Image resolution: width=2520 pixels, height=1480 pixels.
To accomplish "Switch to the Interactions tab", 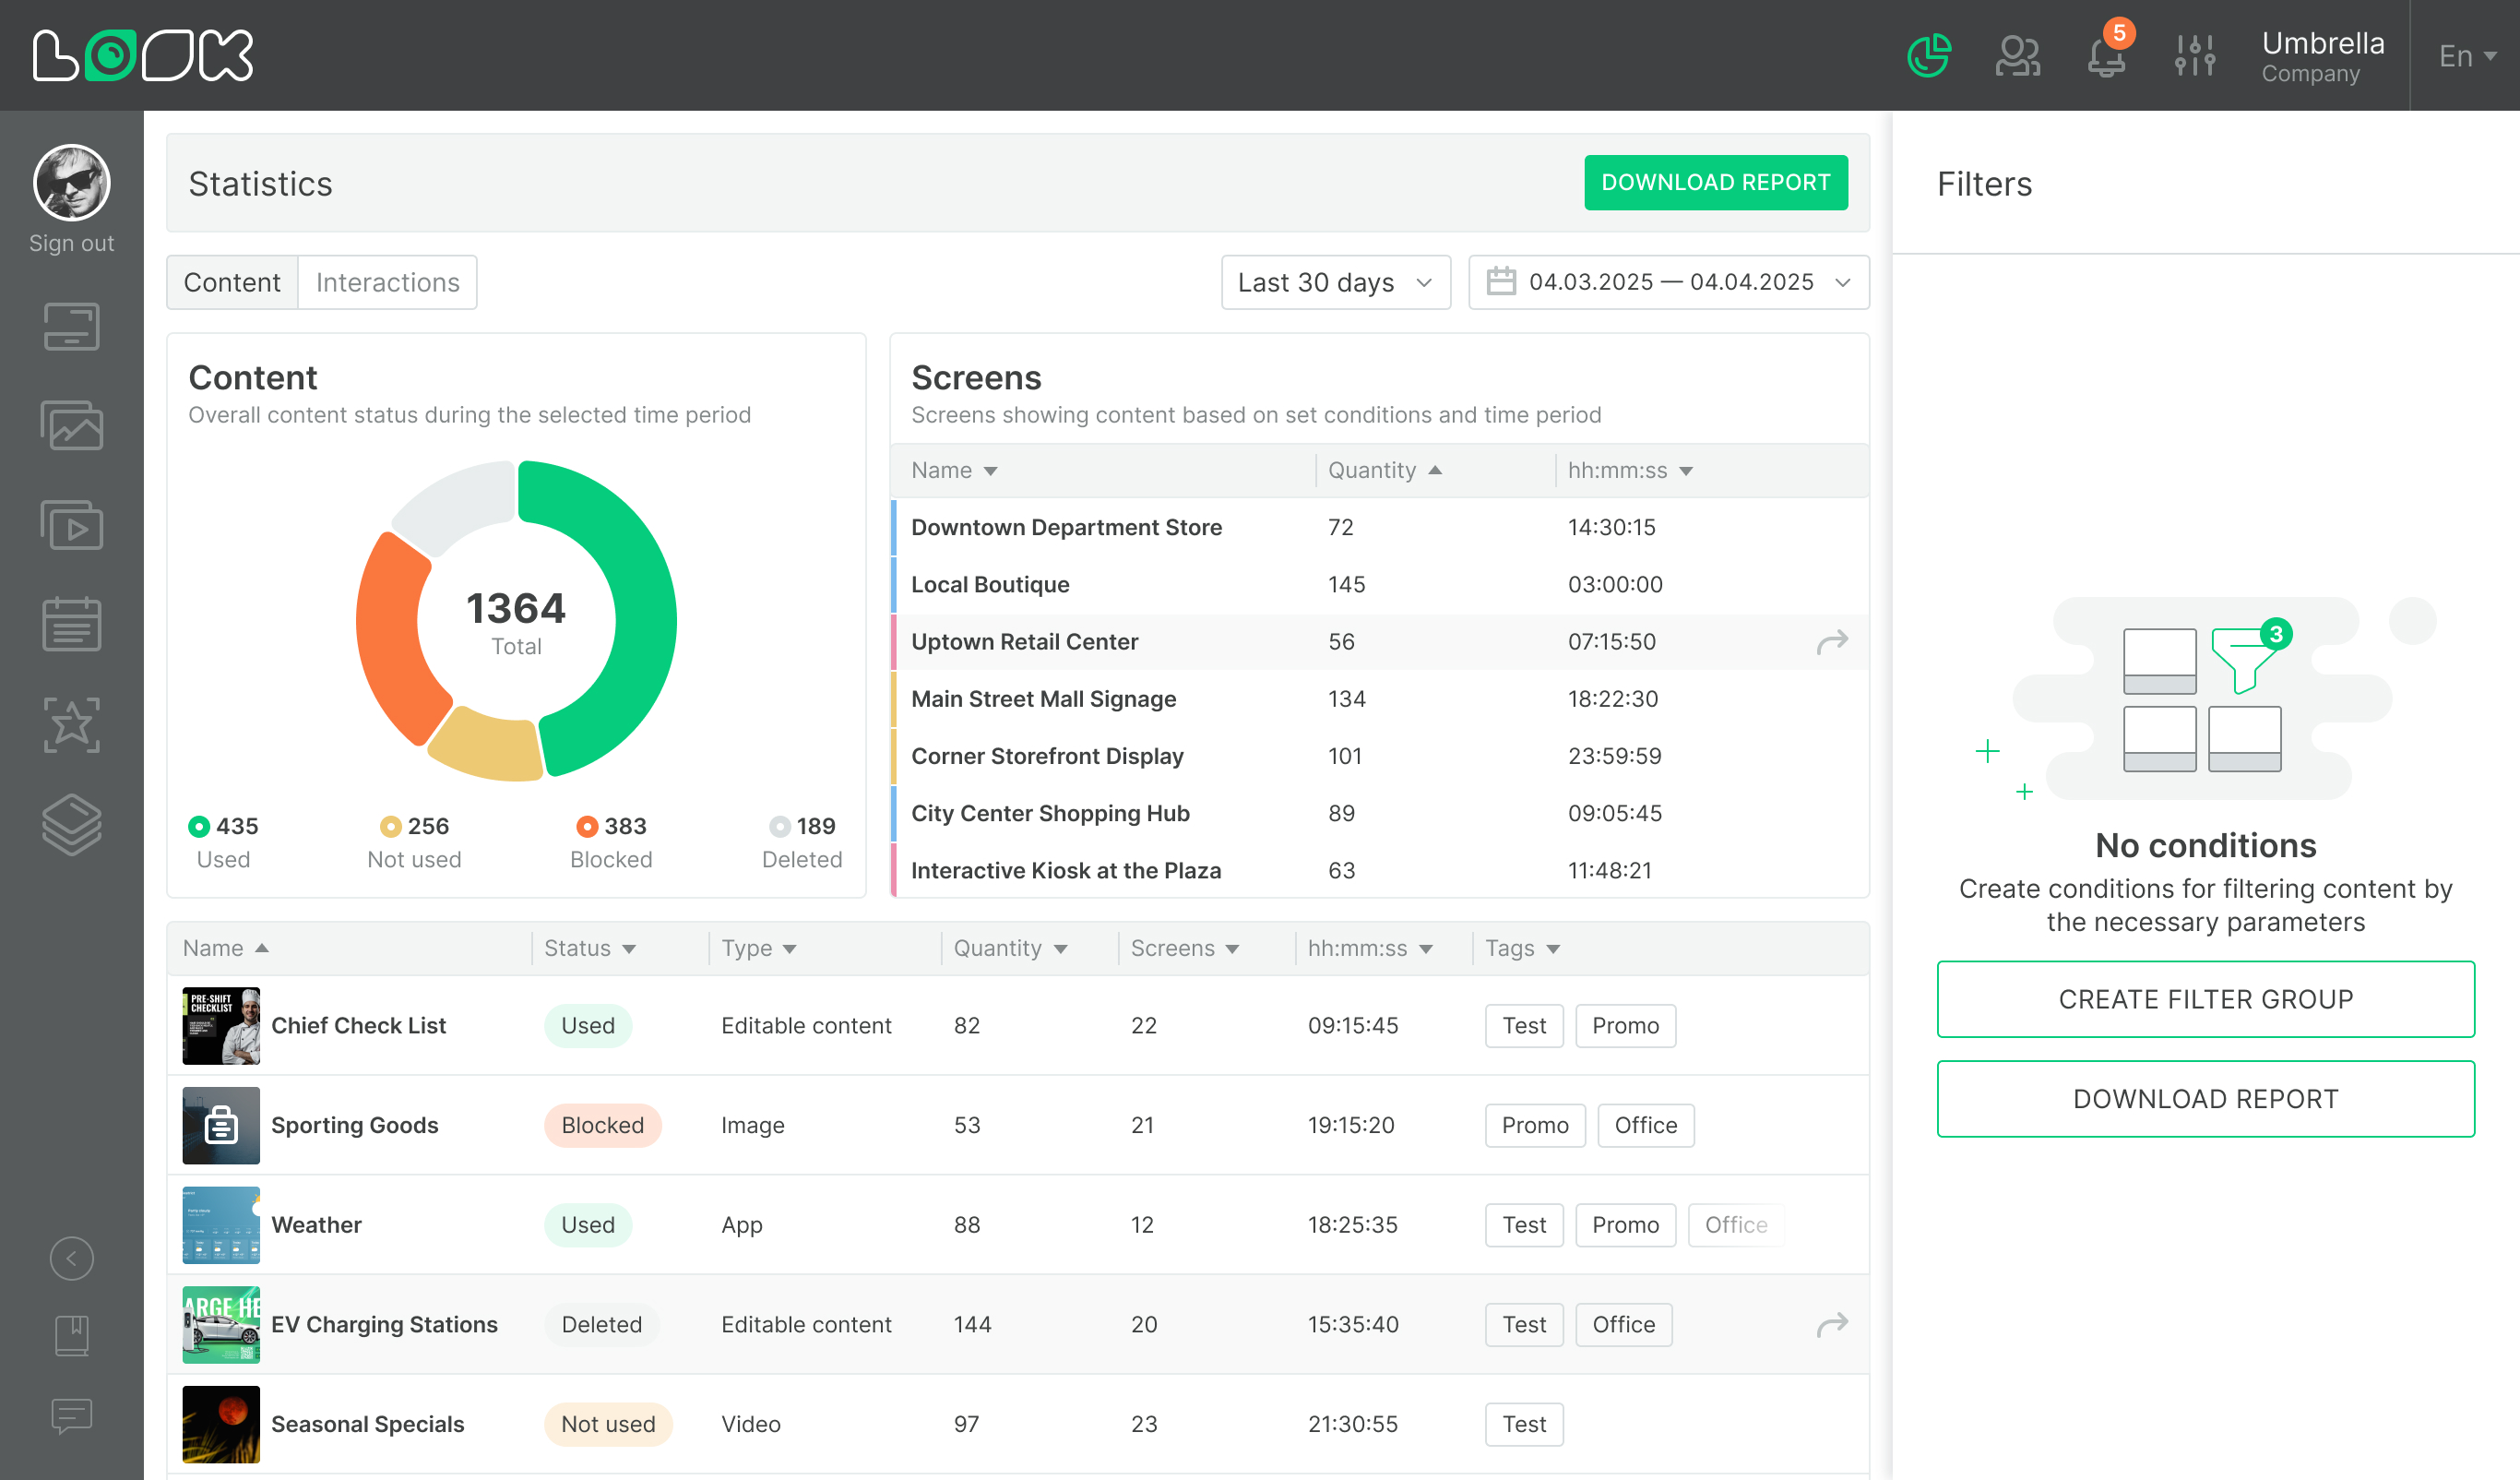I will pyautogui.click(x=388, y=283).
